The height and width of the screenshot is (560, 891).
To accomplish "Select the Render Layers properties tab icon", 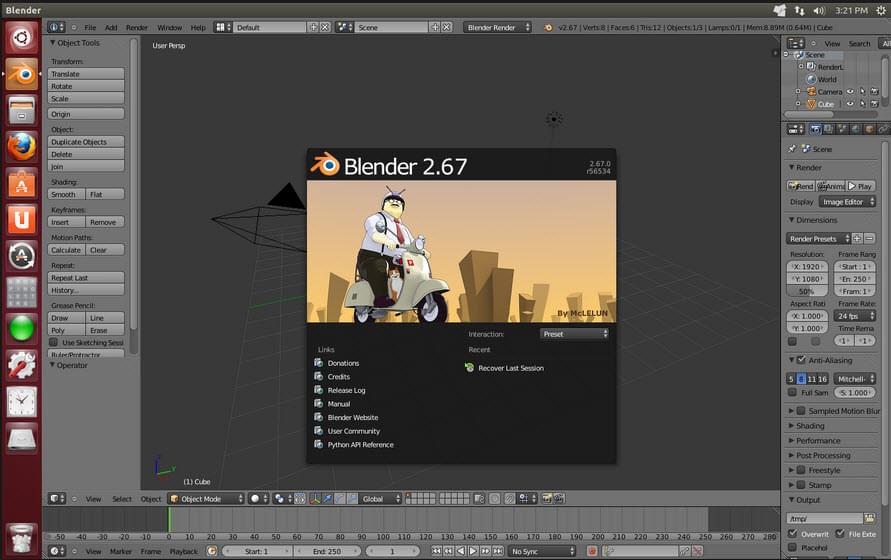I will (828, 129).
